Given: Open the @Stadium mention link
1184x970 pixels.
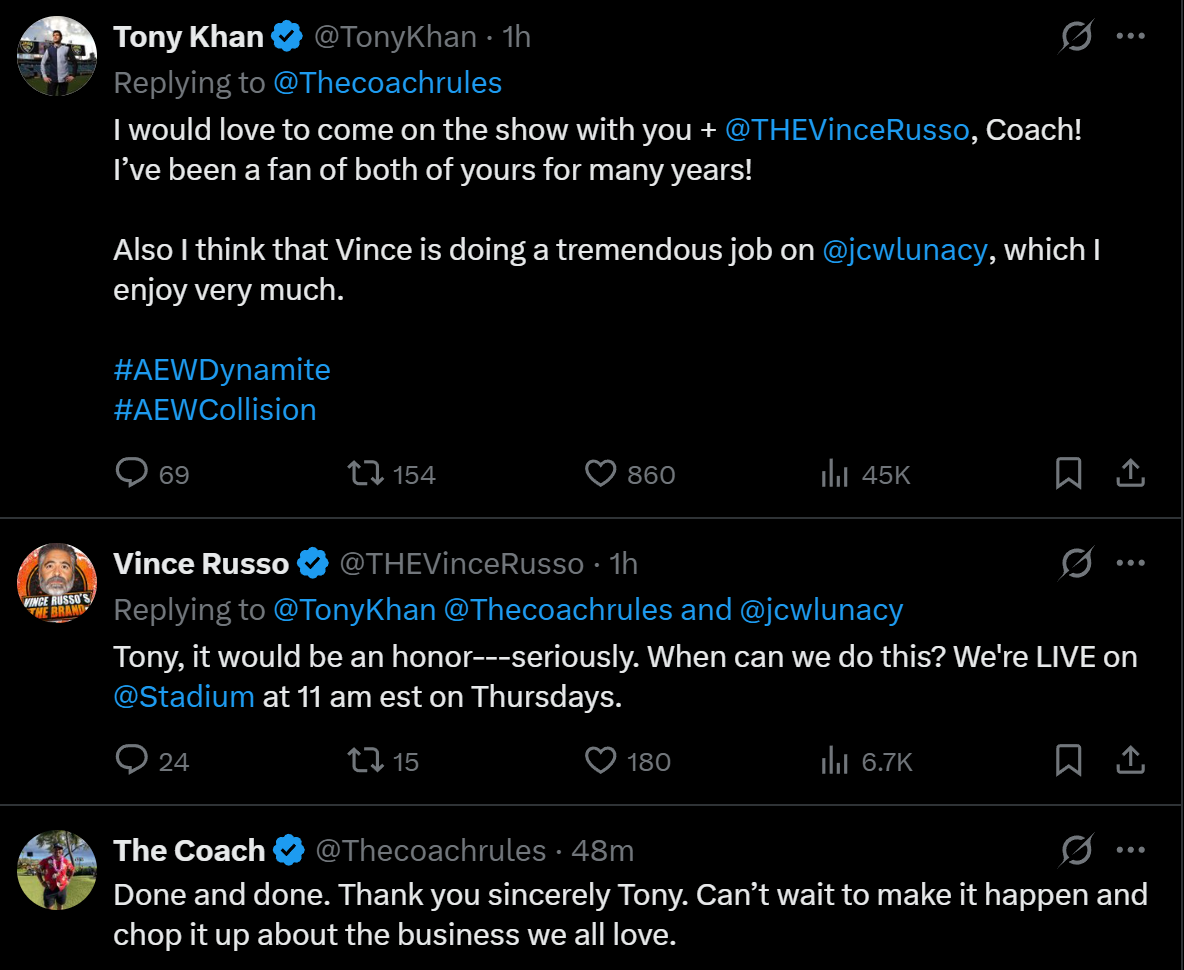Looking at the screenshot, I should coord(184,697).
